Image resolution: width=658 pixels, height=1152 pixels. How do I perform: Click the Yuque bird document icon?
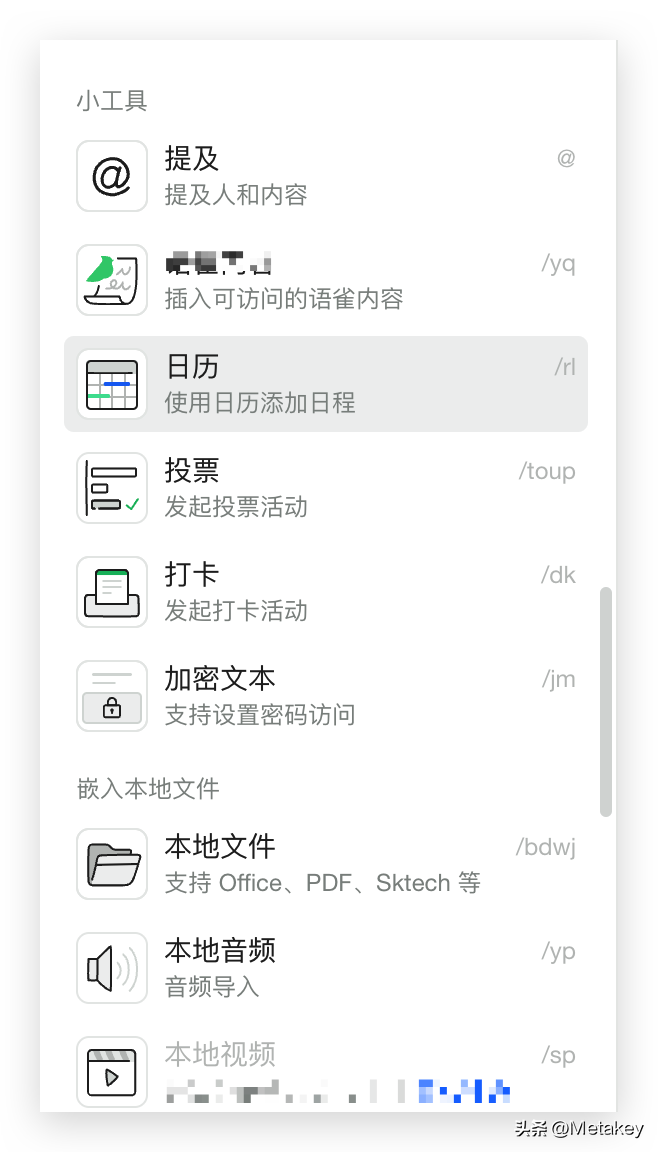112,280
